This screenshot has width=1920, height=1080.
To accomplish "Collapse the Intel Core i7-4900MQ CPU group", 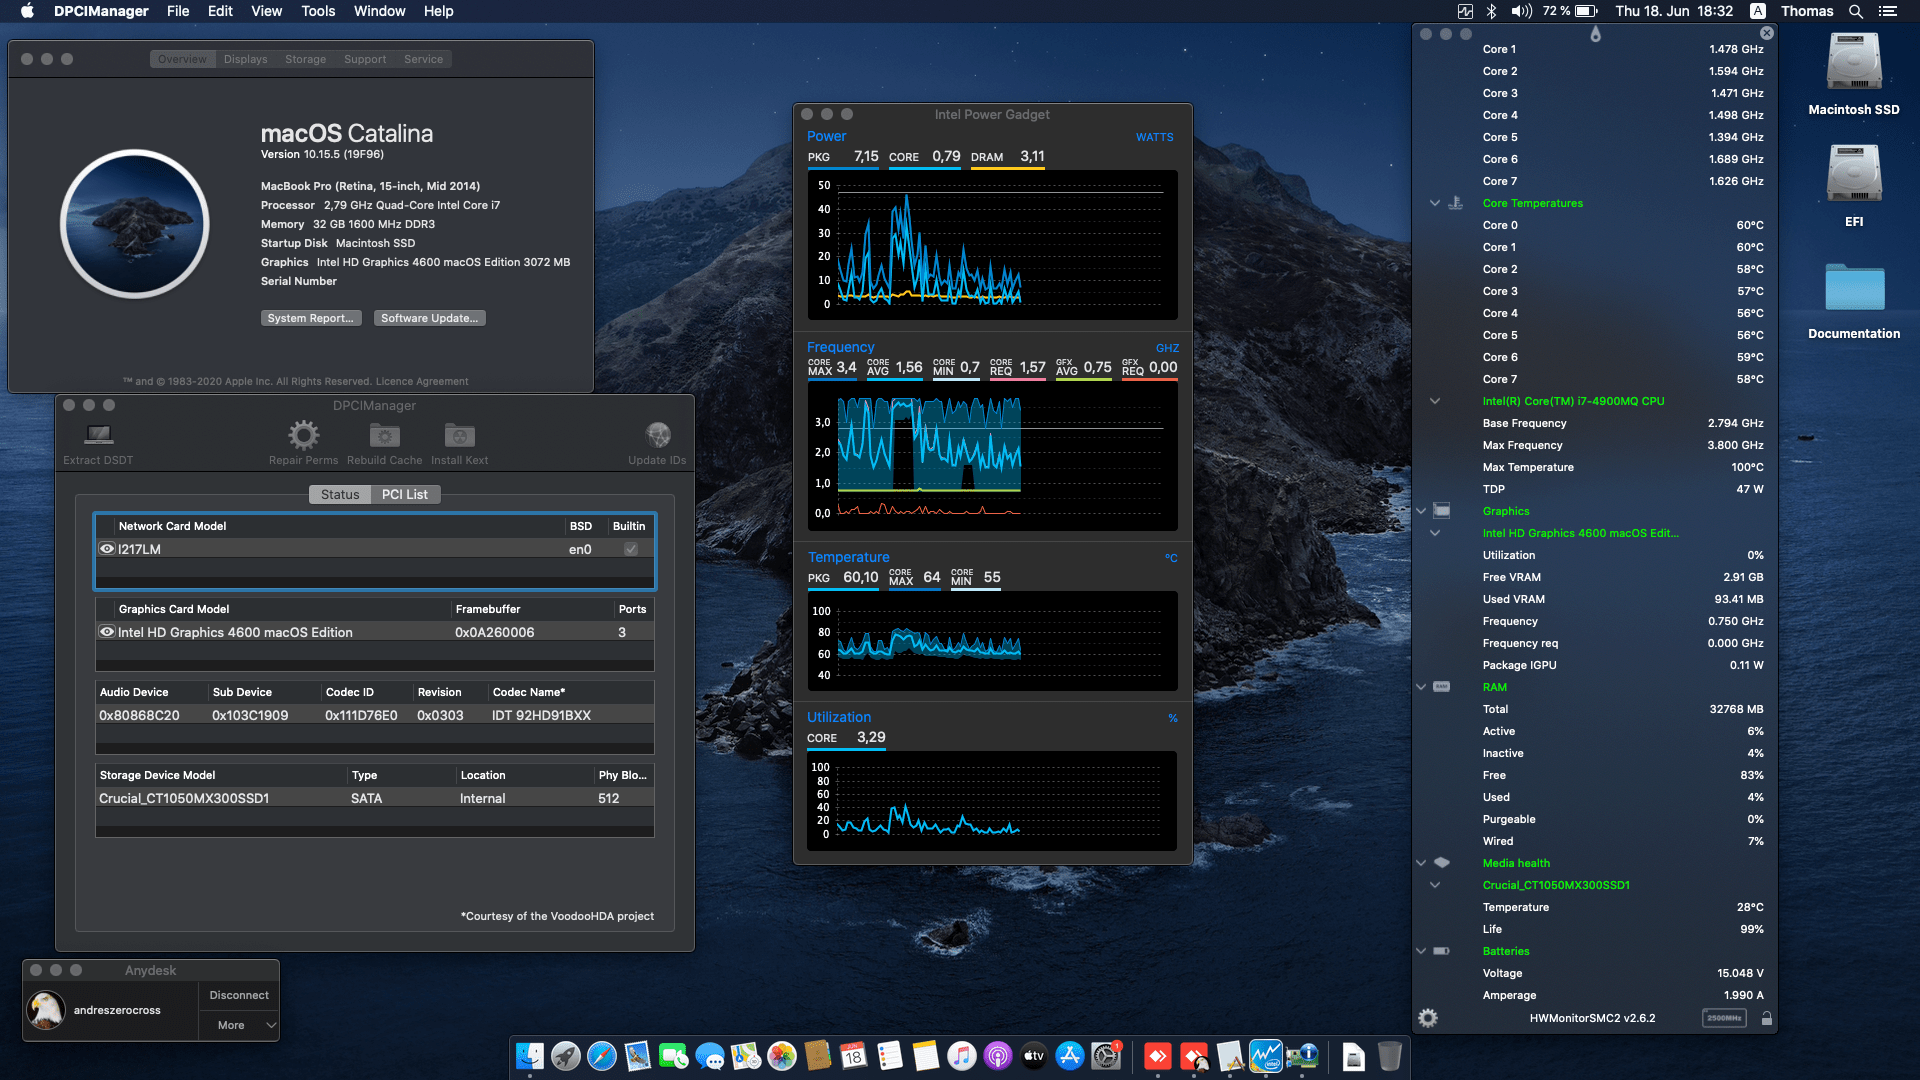I will [x=1435, y=401].
